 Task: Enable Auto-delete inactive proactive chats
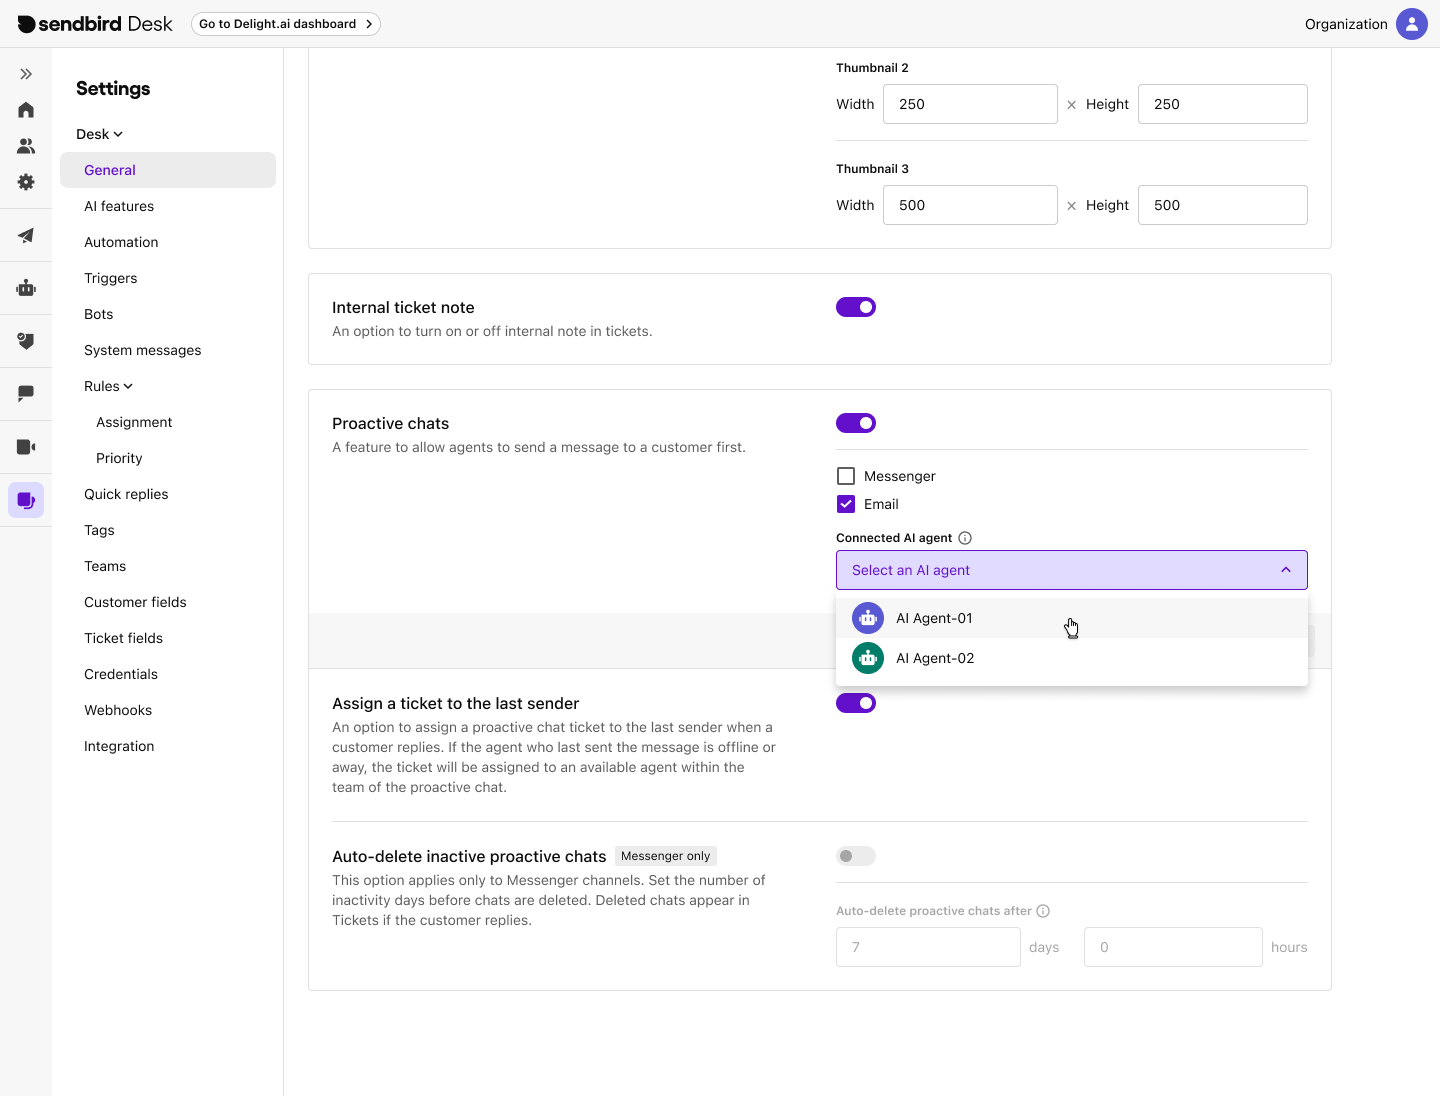point(856,856)
